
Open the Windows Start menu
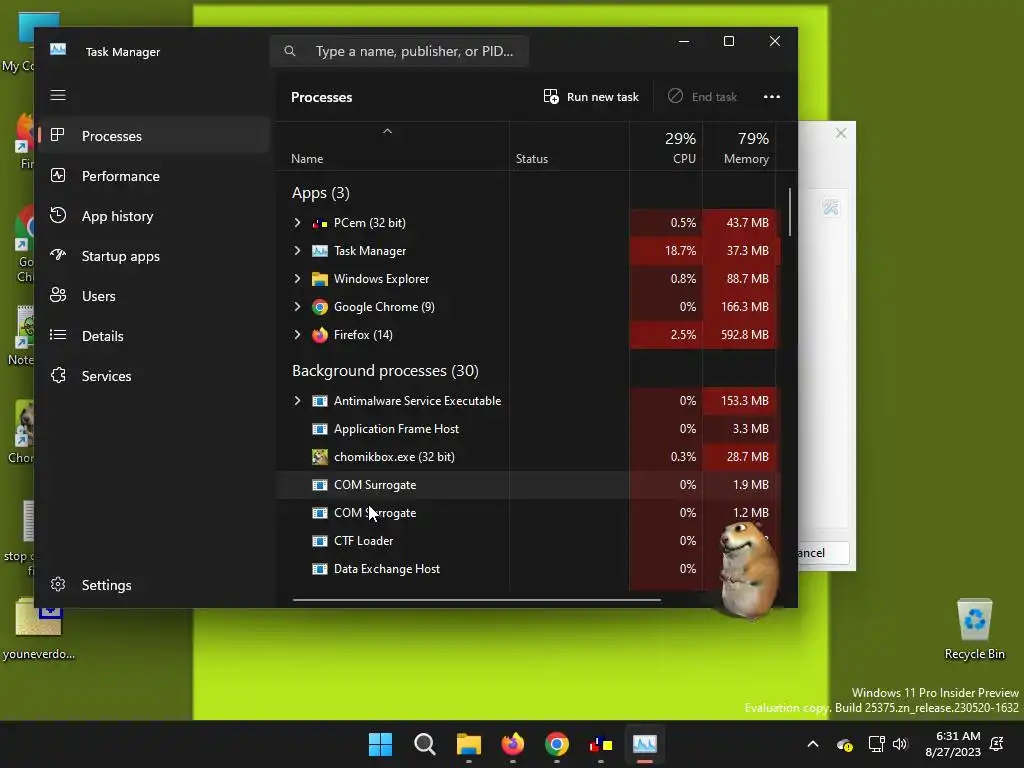coord(380,744)
